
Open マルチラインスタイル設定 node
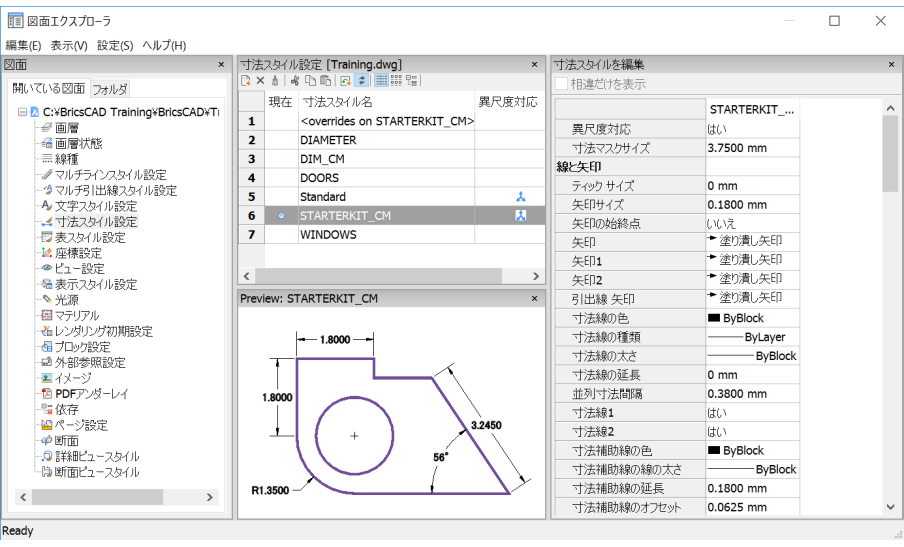pos(111,175)
